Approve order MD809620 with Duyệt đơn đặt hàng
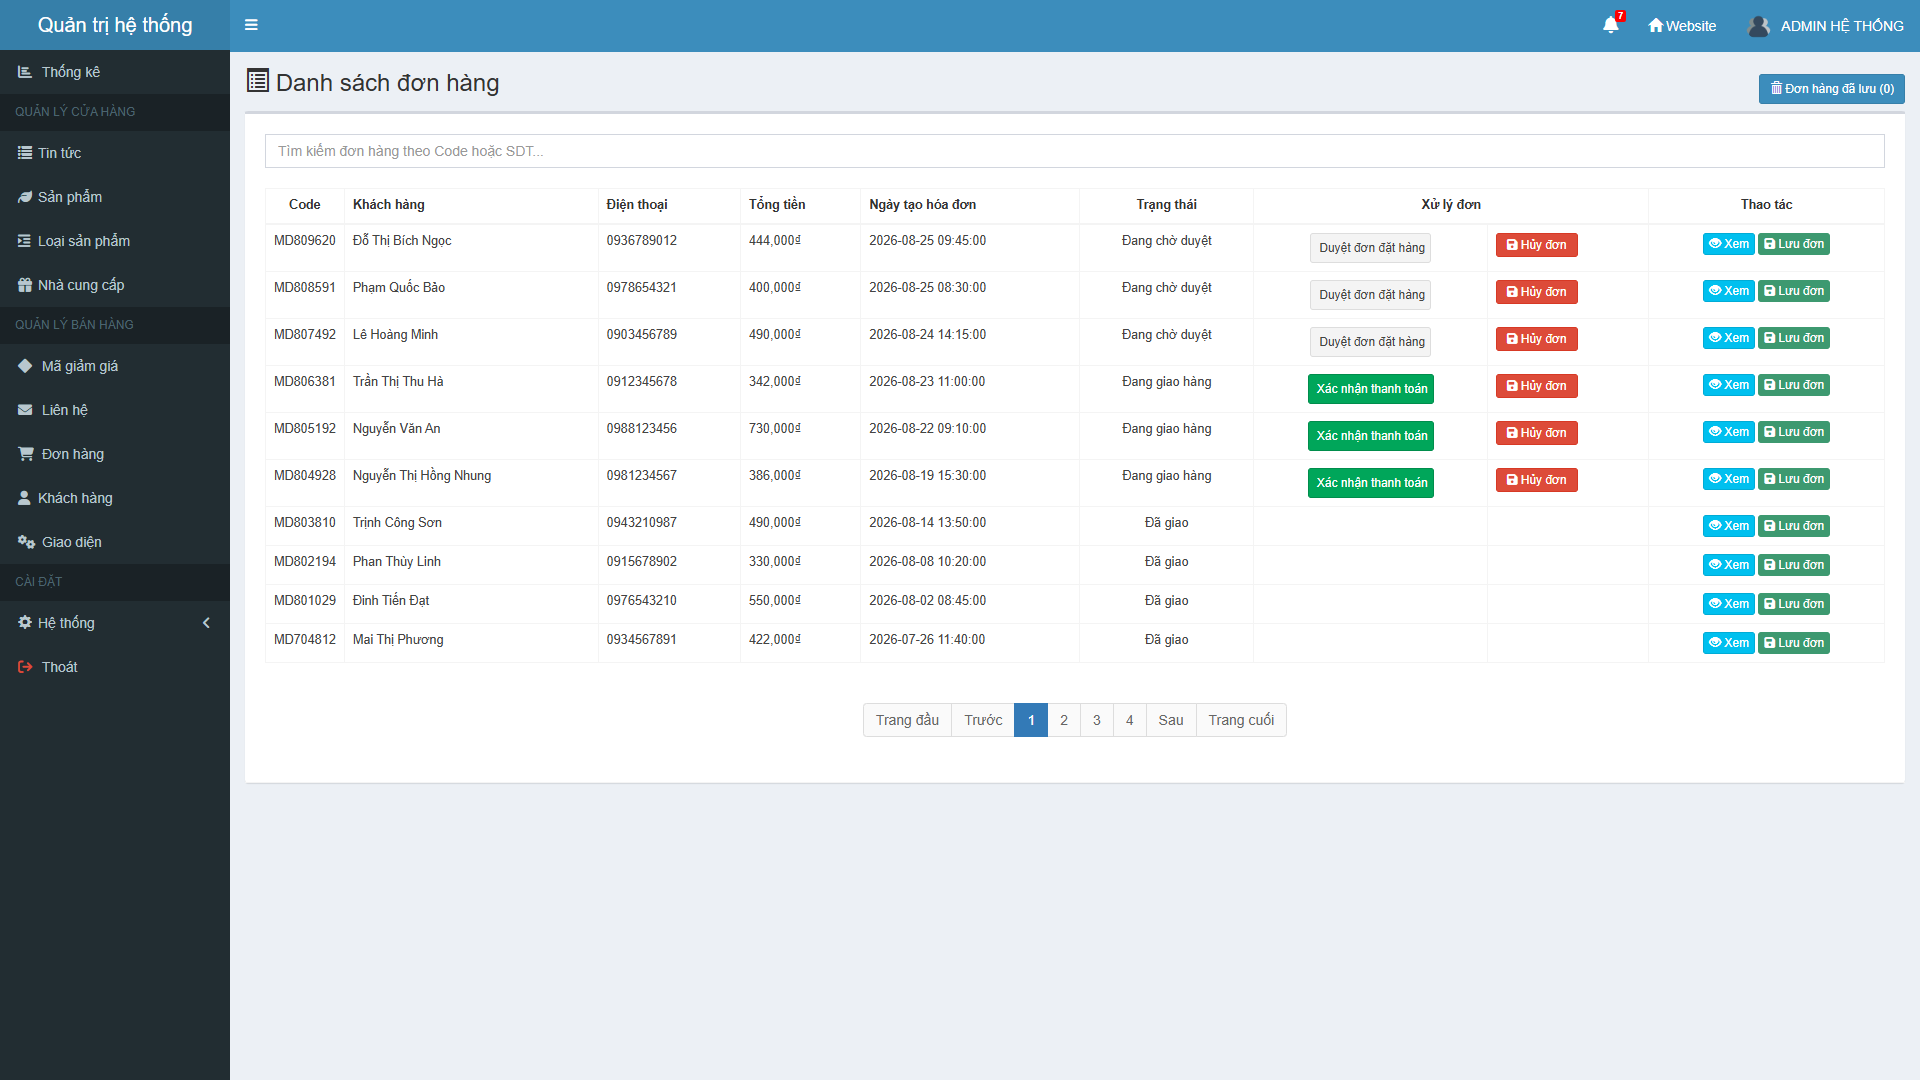 (1370, 248)
